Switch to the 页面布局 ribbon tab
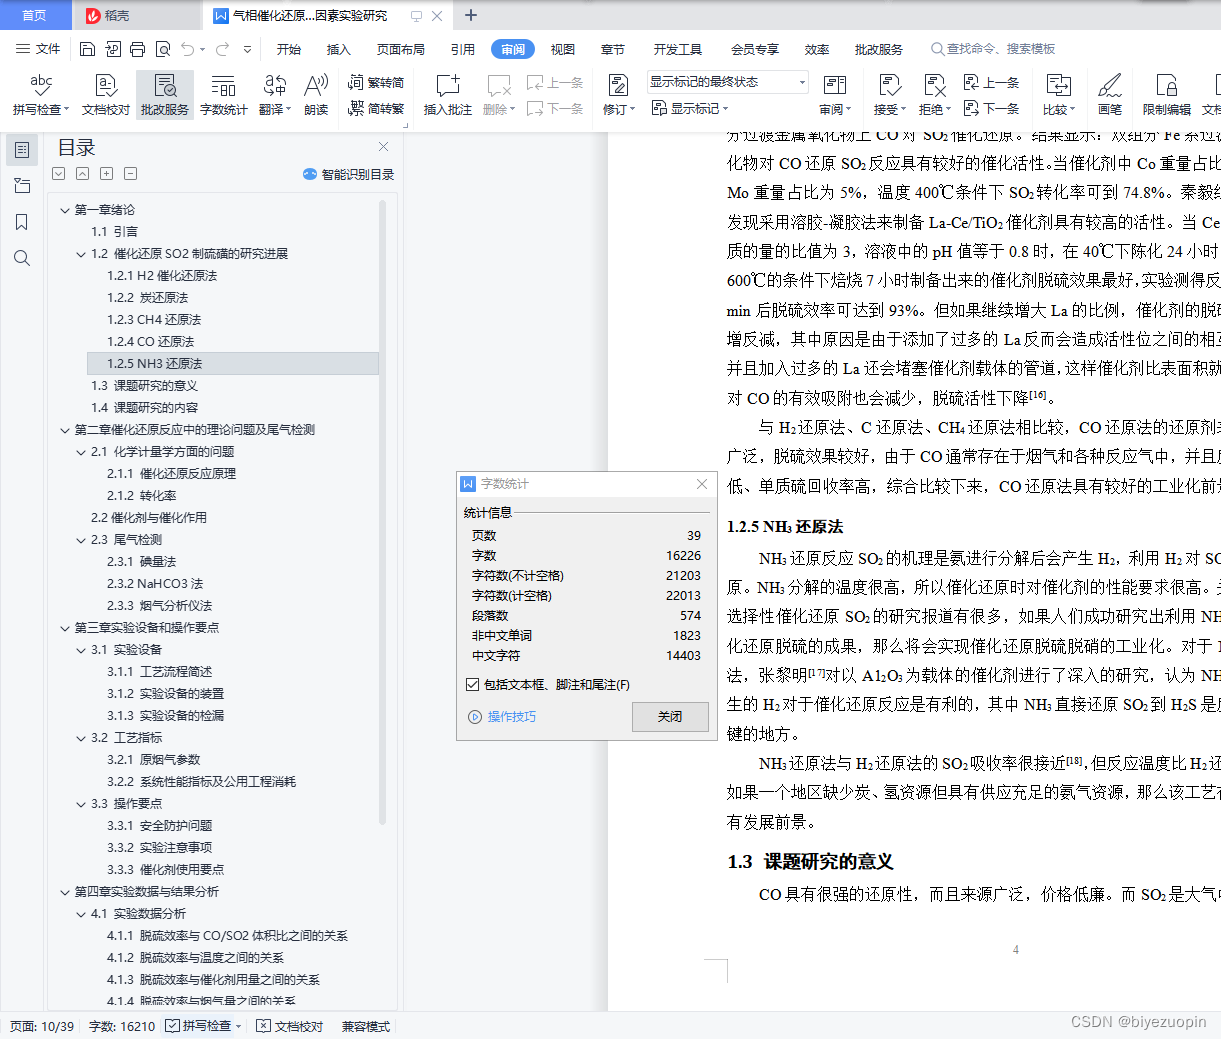 pos(401,49)
